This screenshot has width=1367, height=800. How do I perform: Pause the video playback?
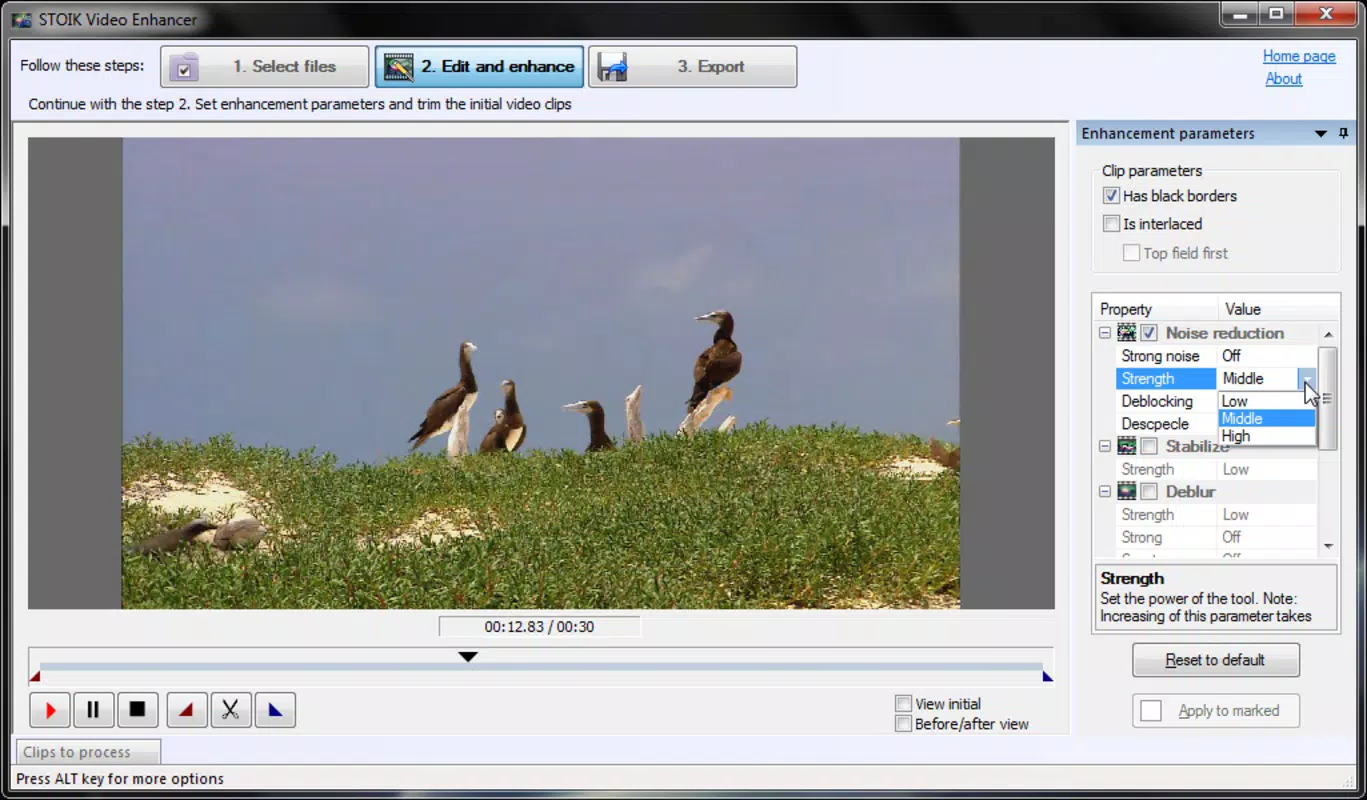click(93, 710)
